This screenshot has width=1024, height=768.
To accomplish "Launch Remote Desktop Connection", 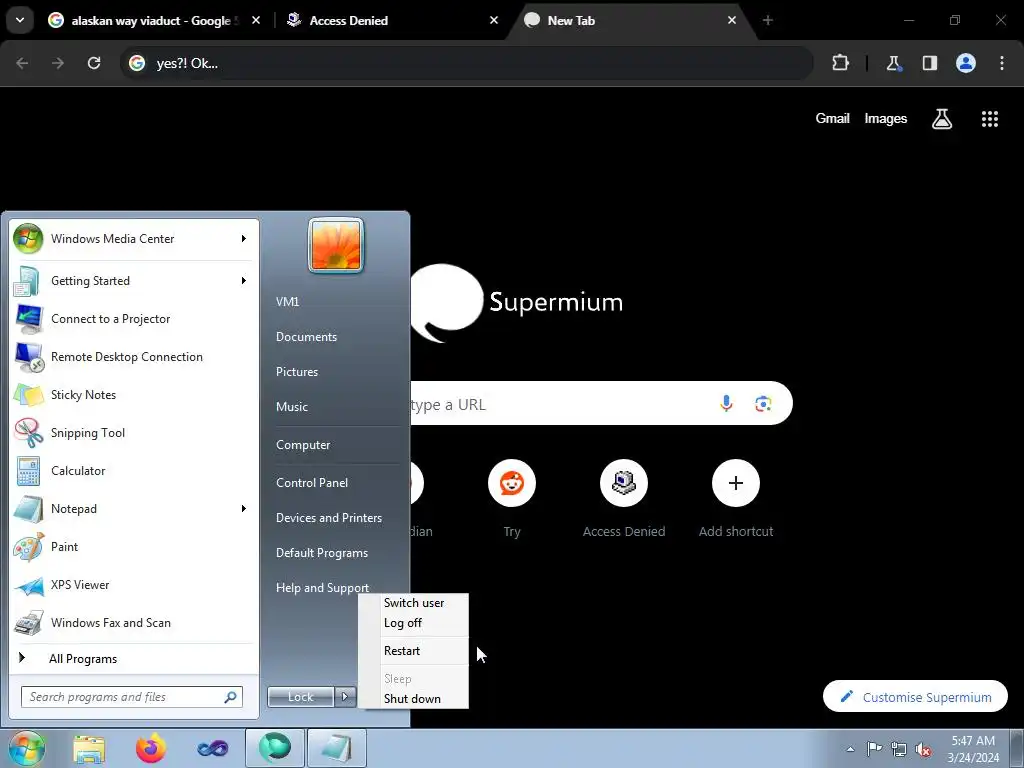I will 134,357.
